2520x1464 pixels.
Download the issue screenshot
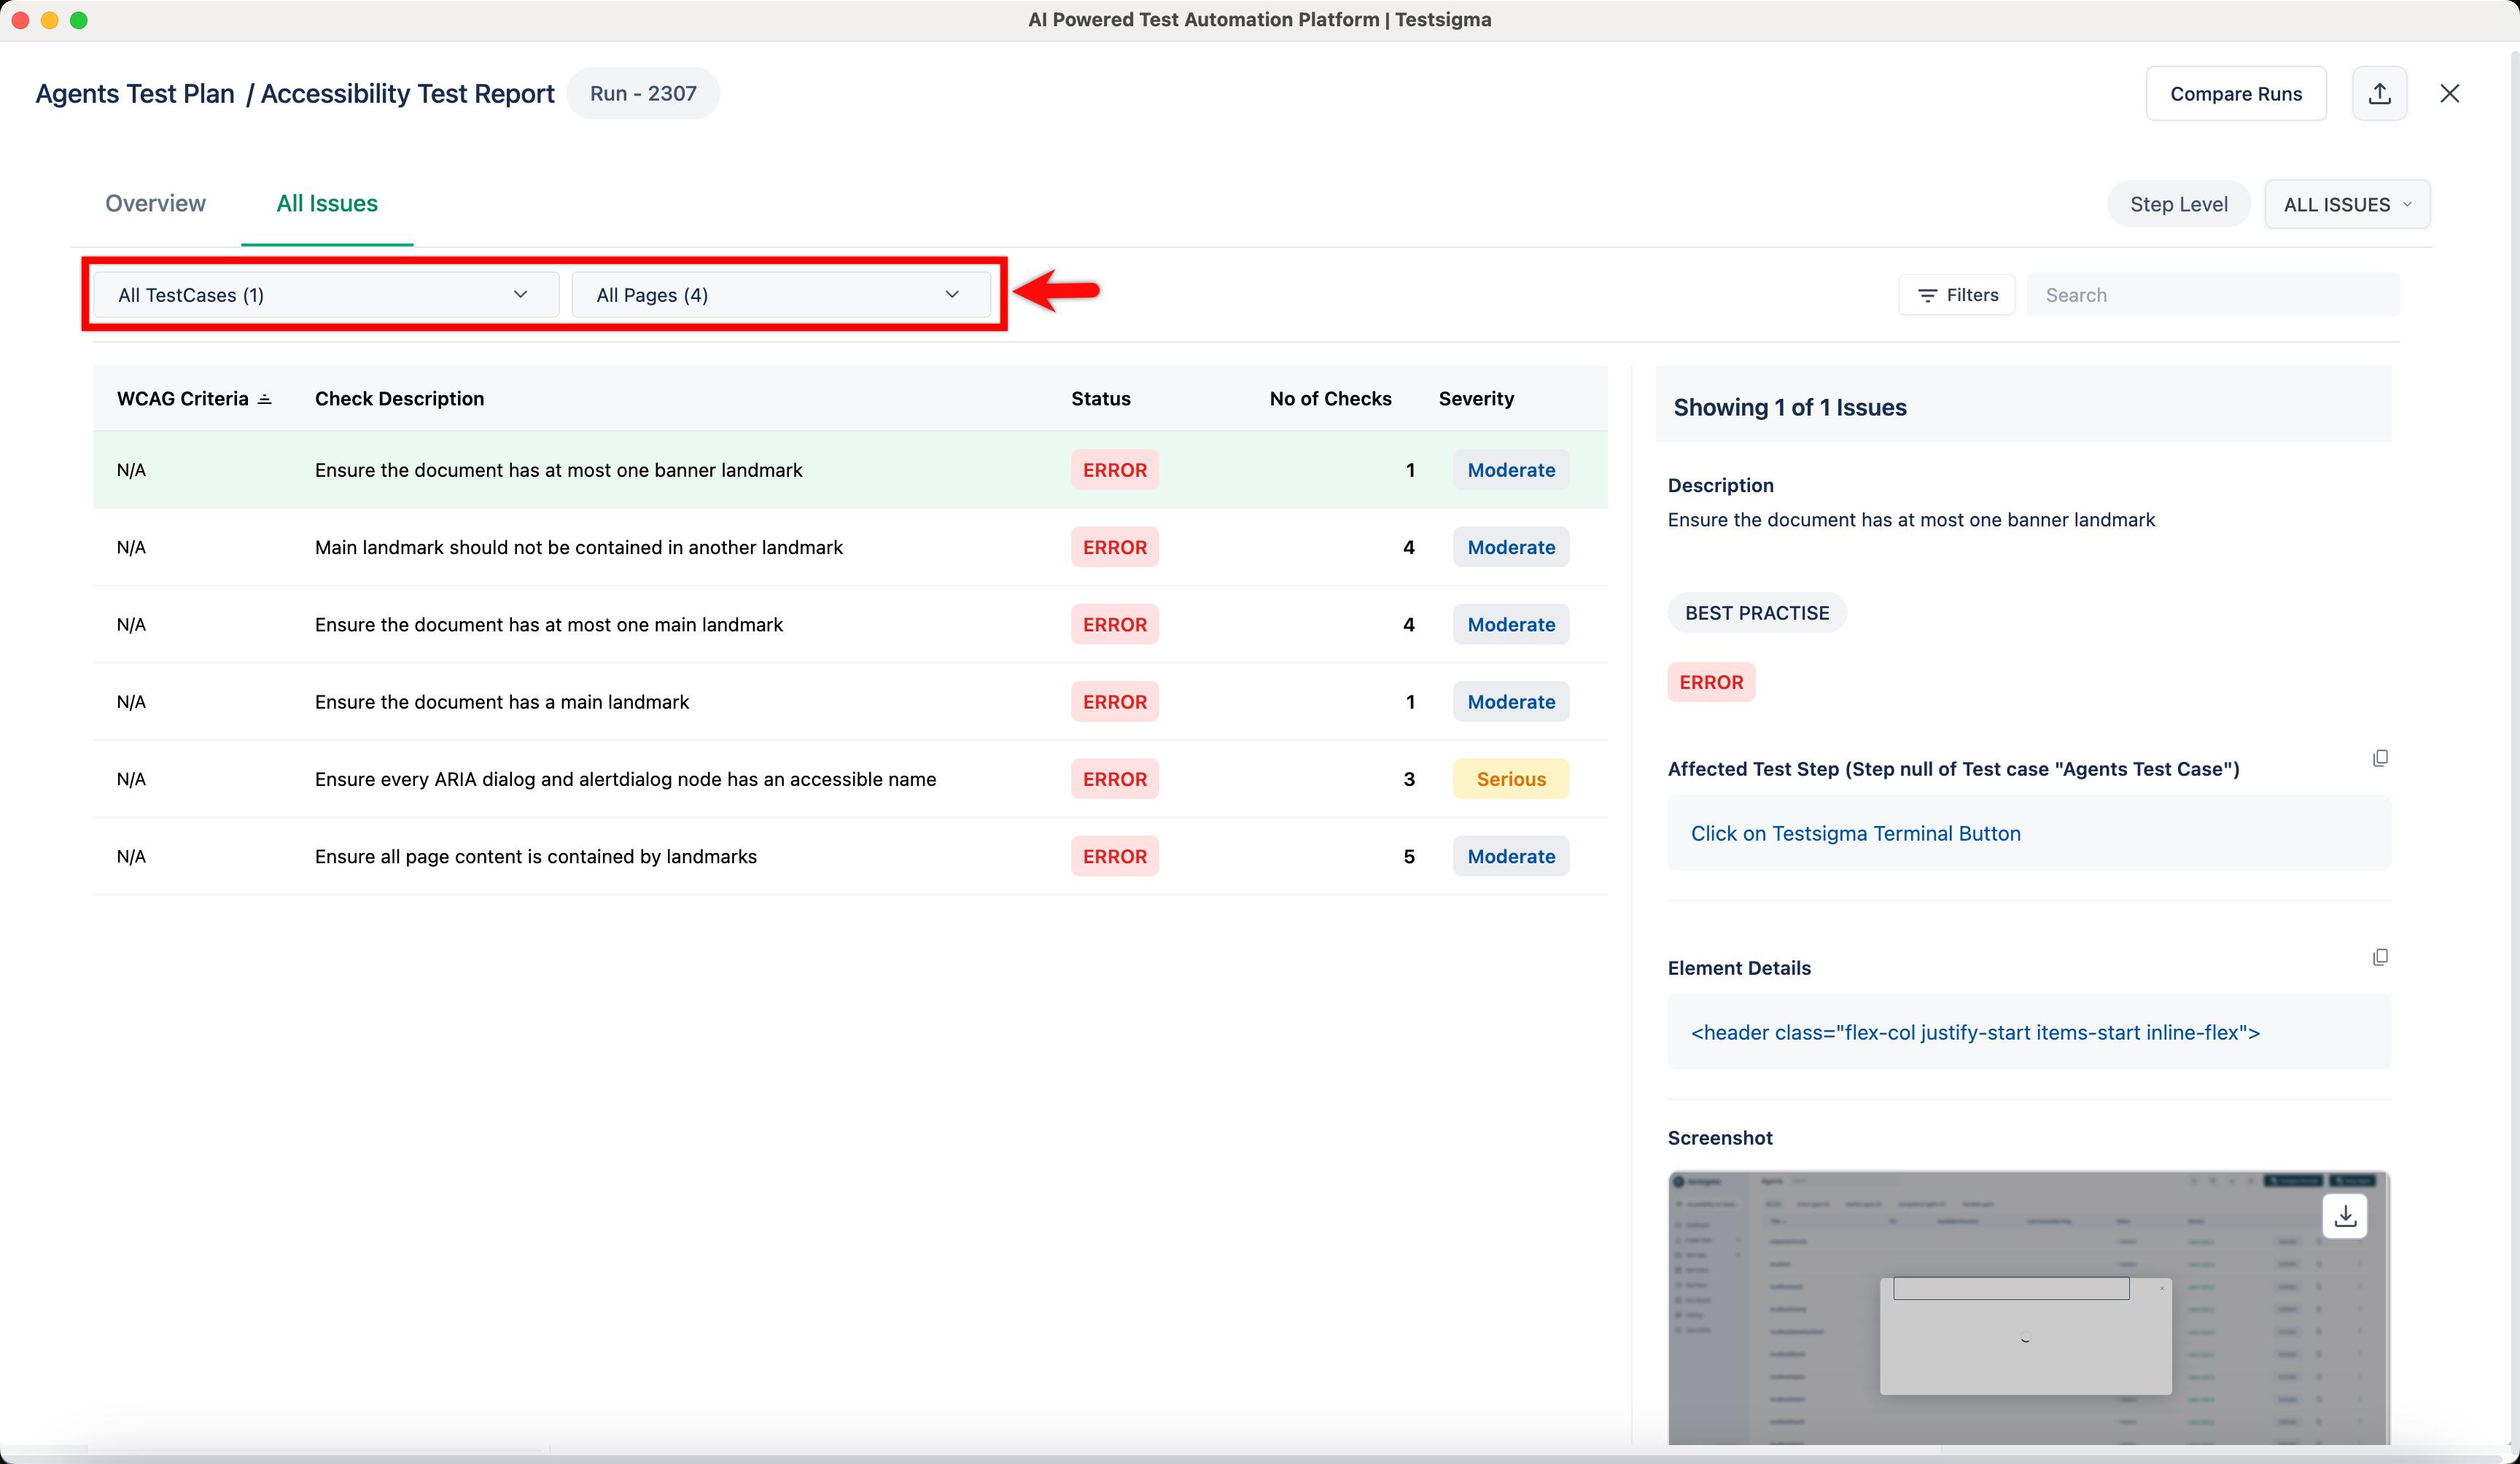point(2345,1216)
